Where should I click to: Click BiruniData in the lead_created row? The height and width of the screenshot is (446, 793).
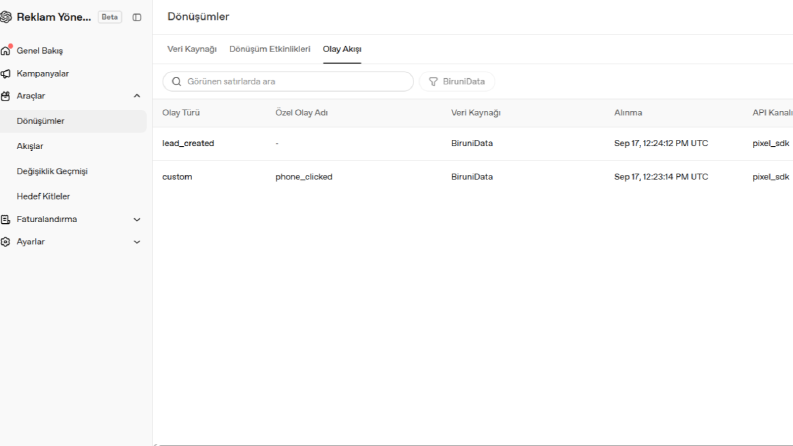[x=472, y=144]
